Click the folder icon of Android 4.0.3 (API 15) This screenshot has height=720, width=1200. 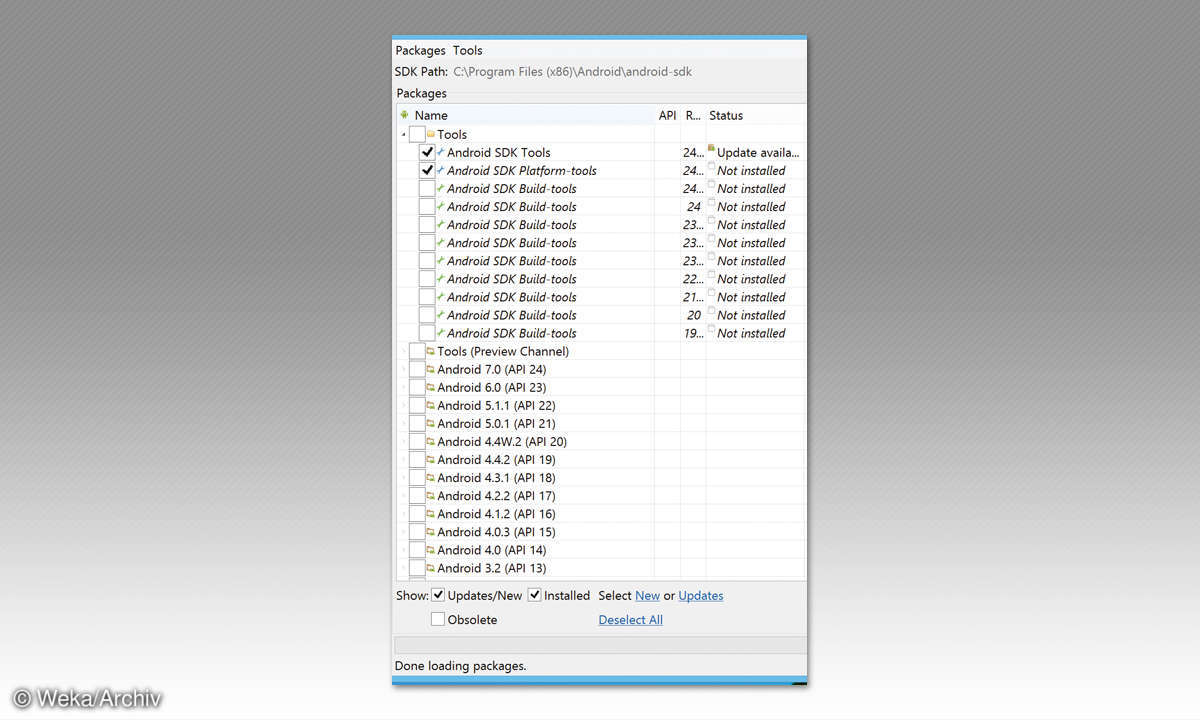[431, 532]
